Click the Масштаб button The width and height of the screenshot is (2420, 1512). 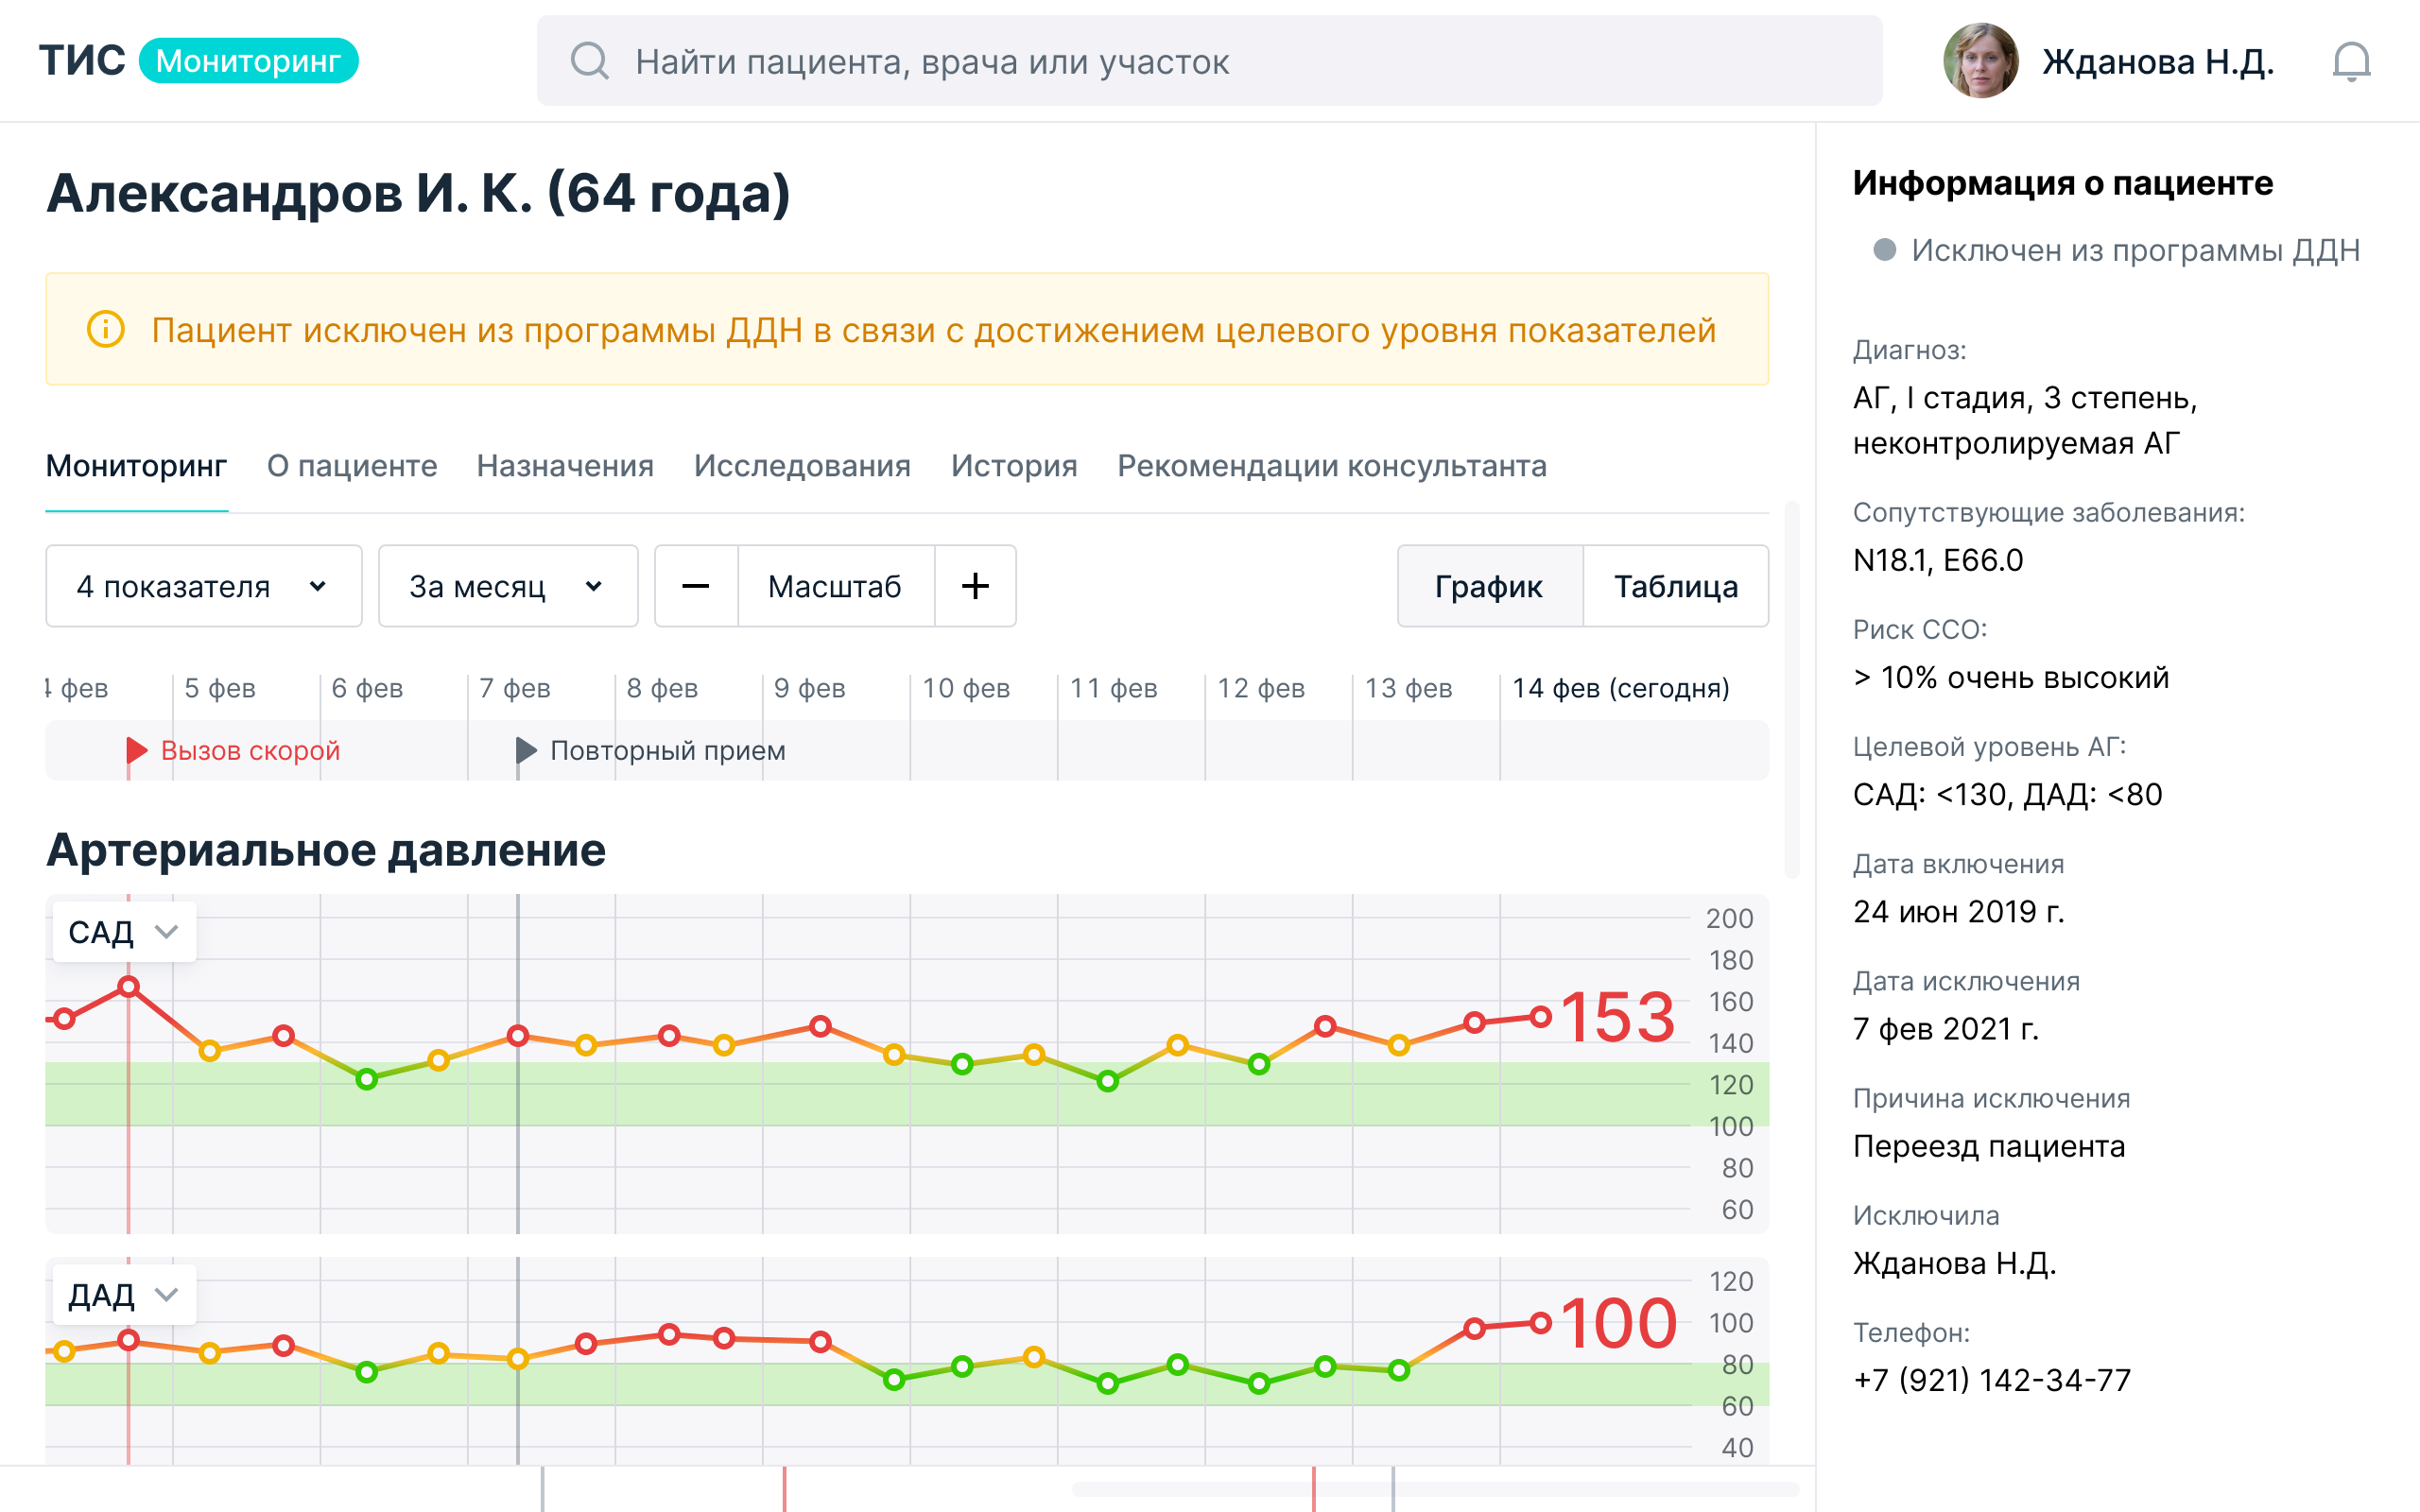[x=835, y=586]
